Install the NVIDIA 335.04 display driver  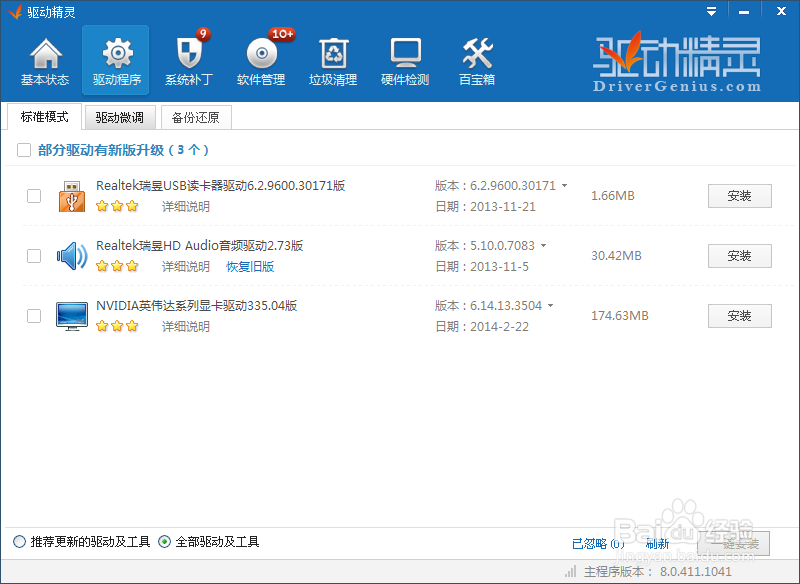pyautogui.click(x=739, y=316)
